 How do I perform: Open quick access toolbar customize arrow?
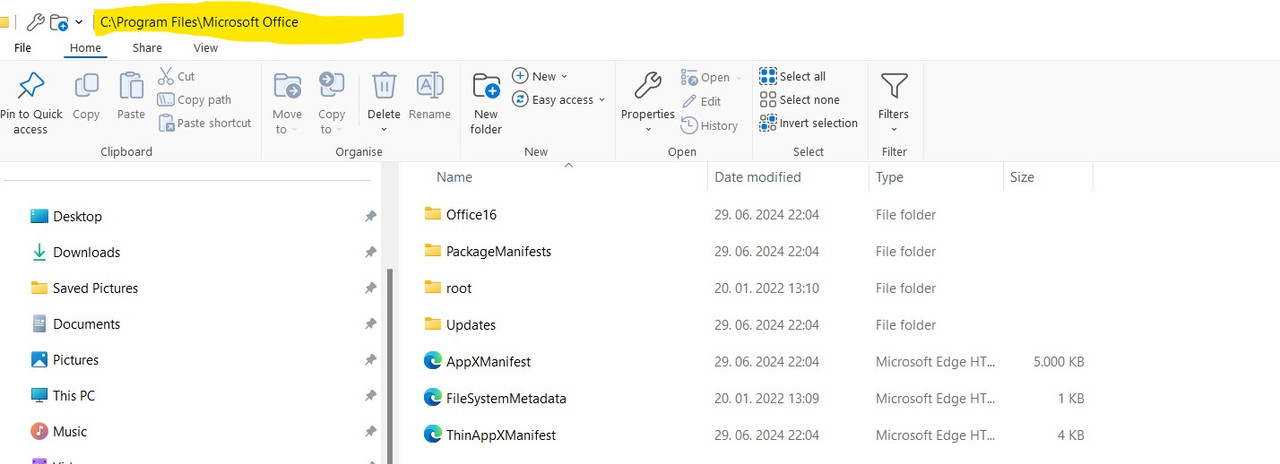coord(79,22)
